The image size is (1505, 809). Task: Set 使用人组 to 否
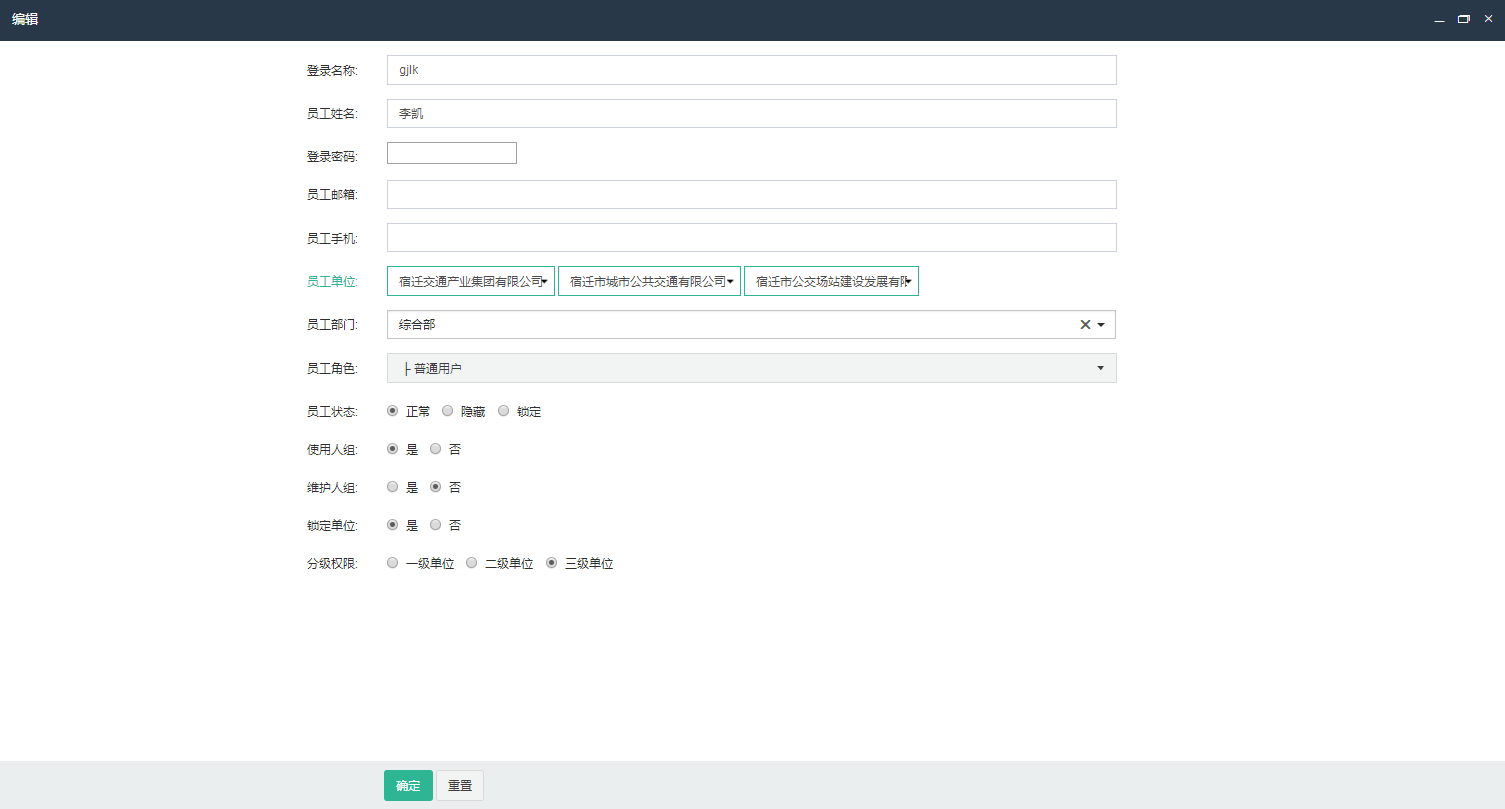[436, 449]
